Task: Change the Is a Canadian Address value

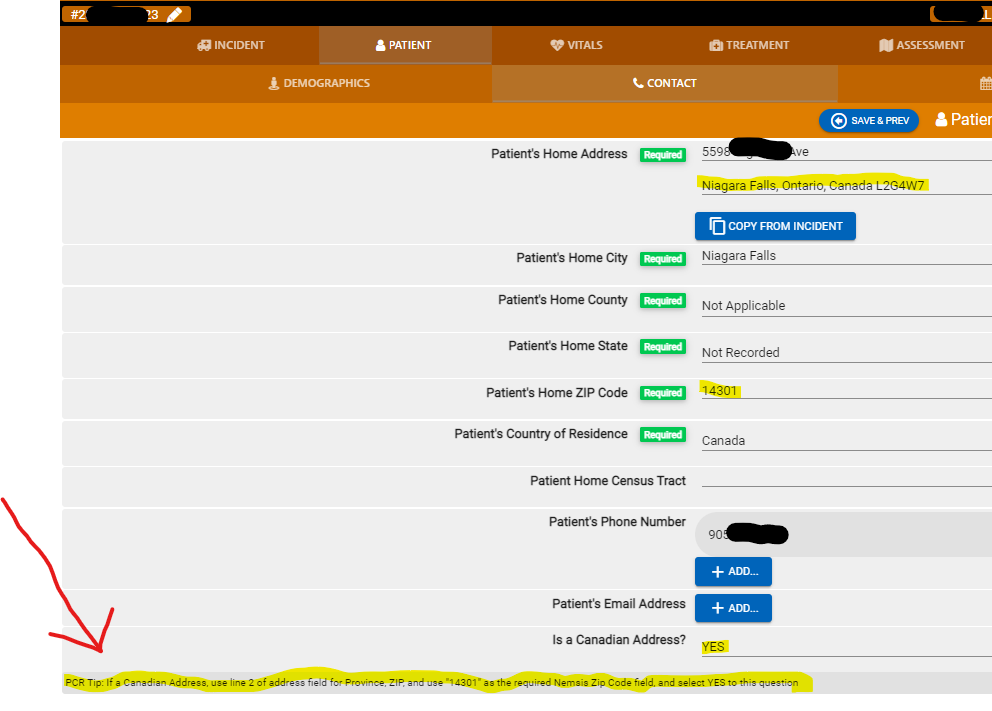Action: point(845,647)
